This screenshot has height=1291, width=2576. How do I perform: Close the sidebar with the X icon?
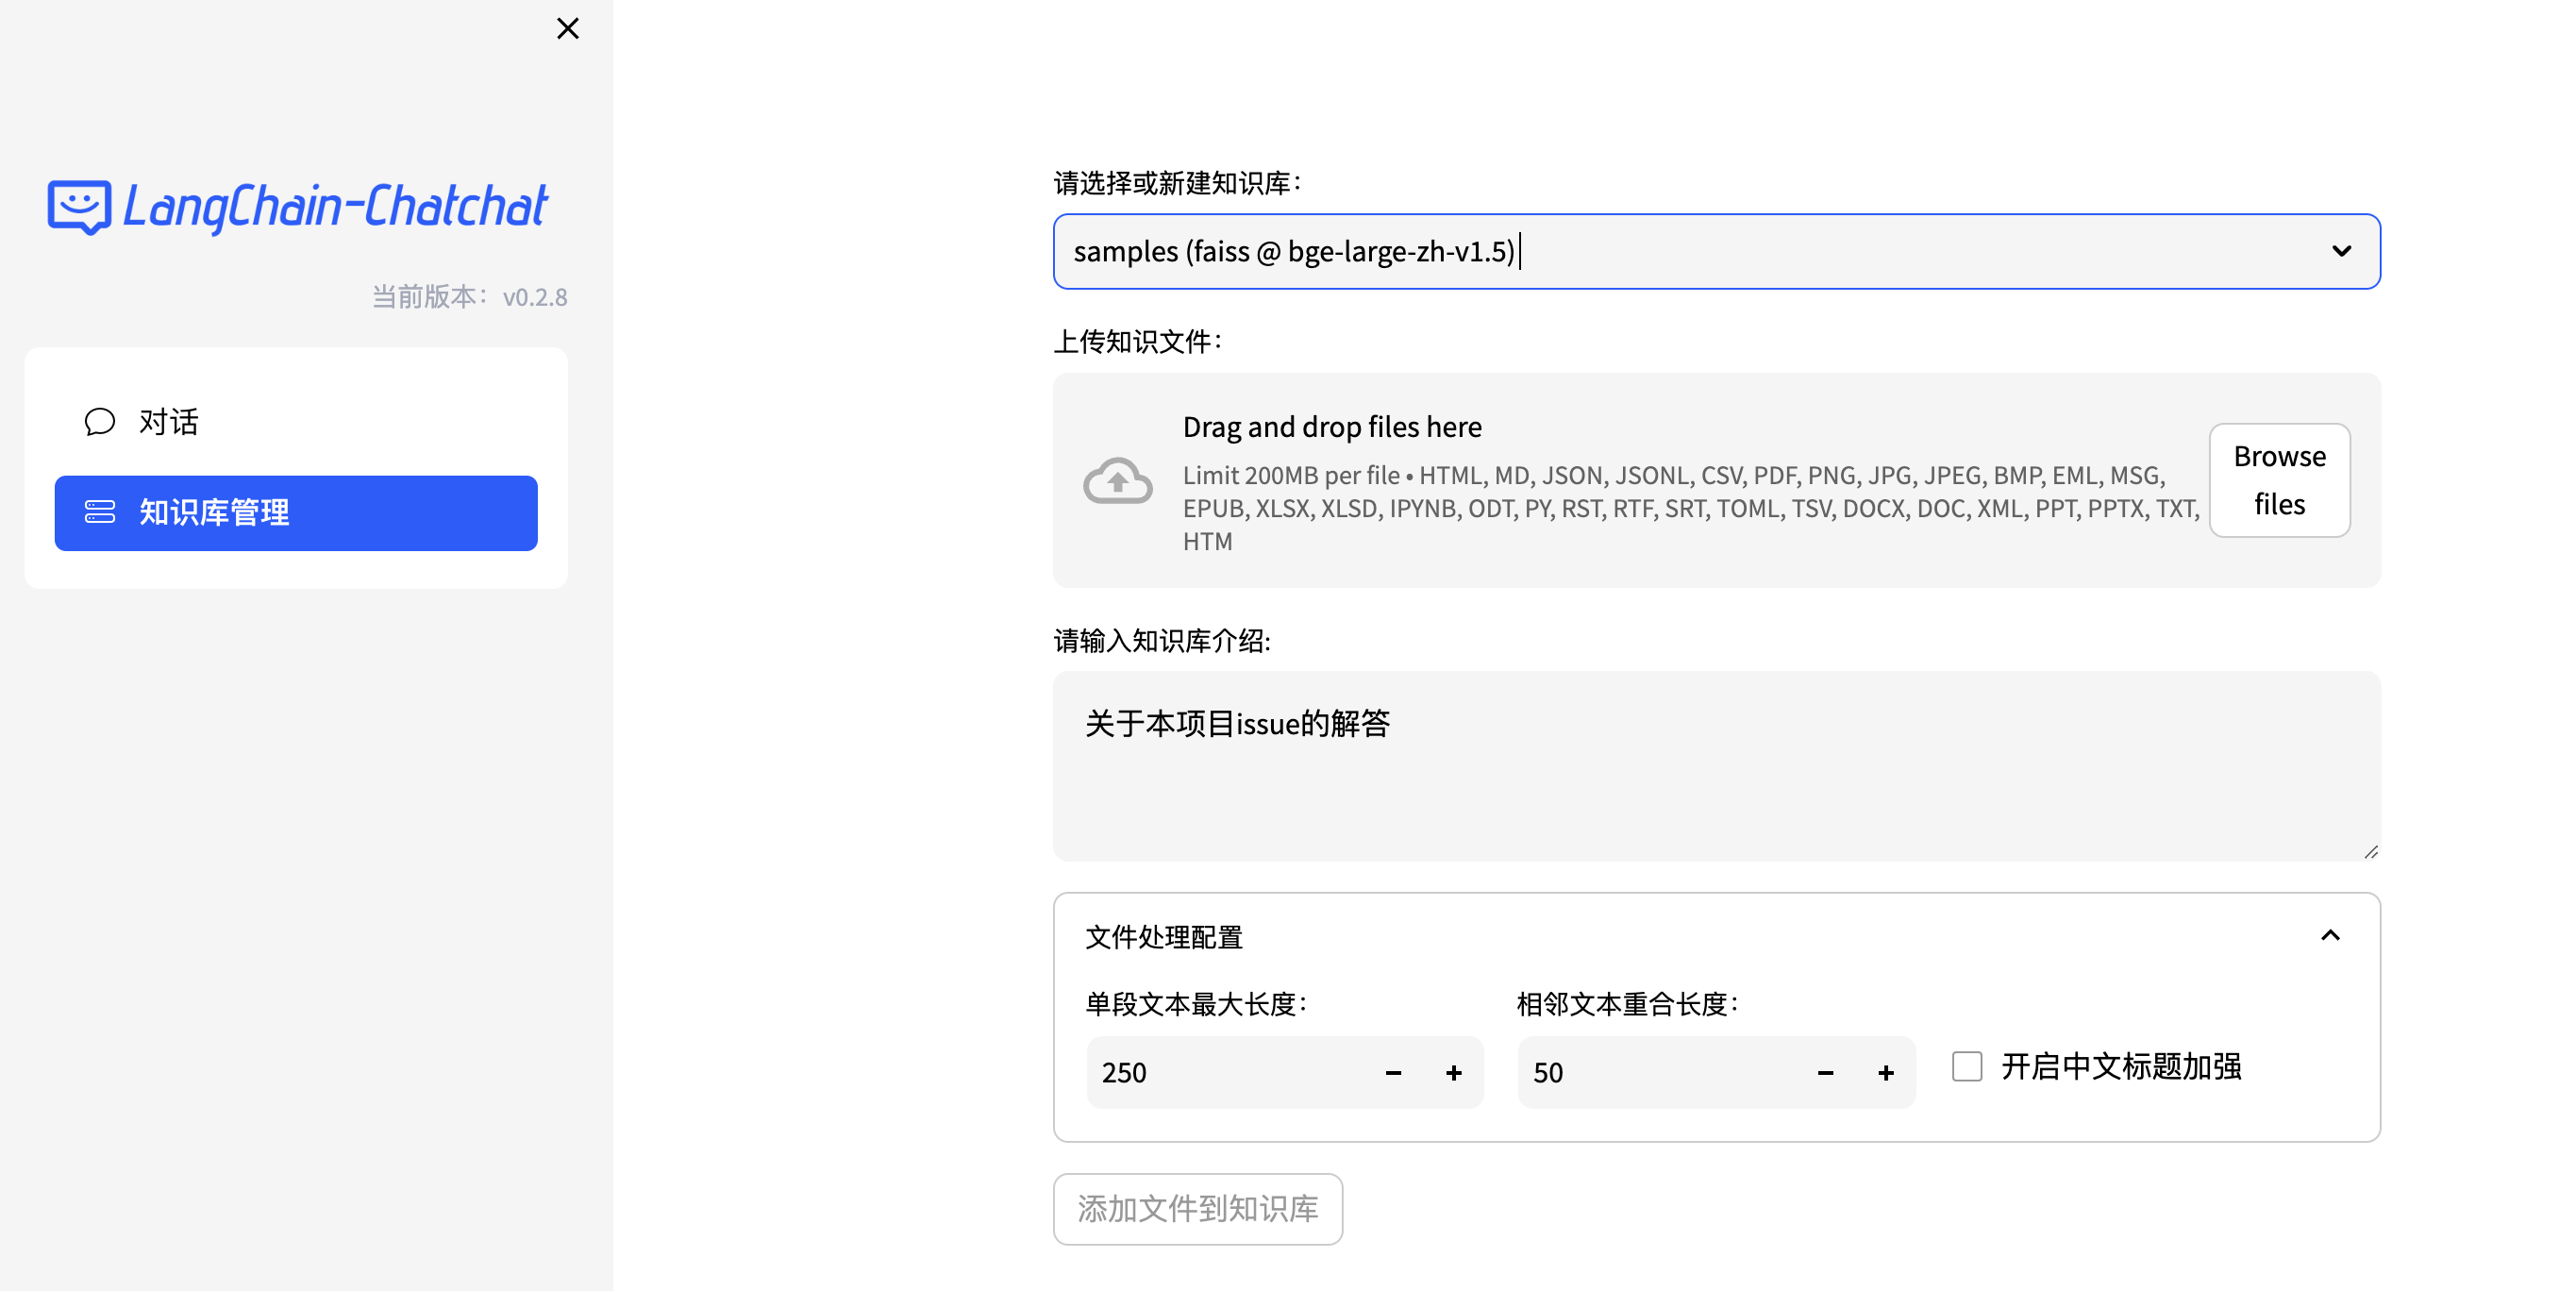[567, 28]
